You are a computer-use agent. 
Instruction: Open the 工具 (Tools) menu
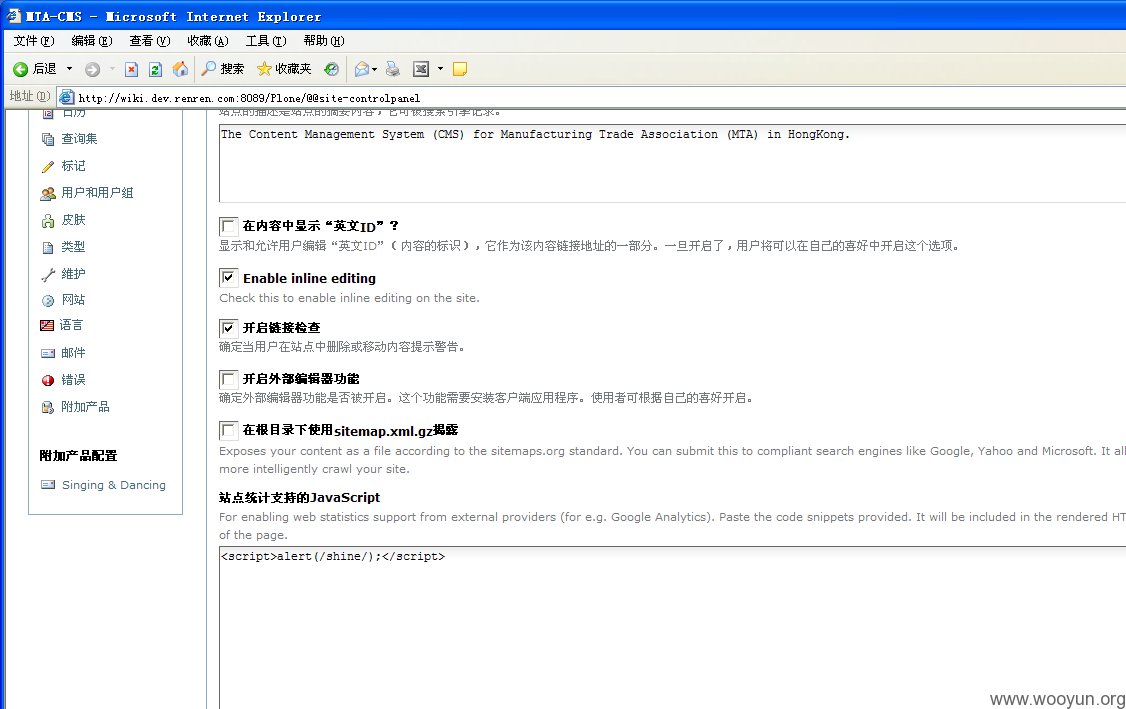click(x=266, y=41)
